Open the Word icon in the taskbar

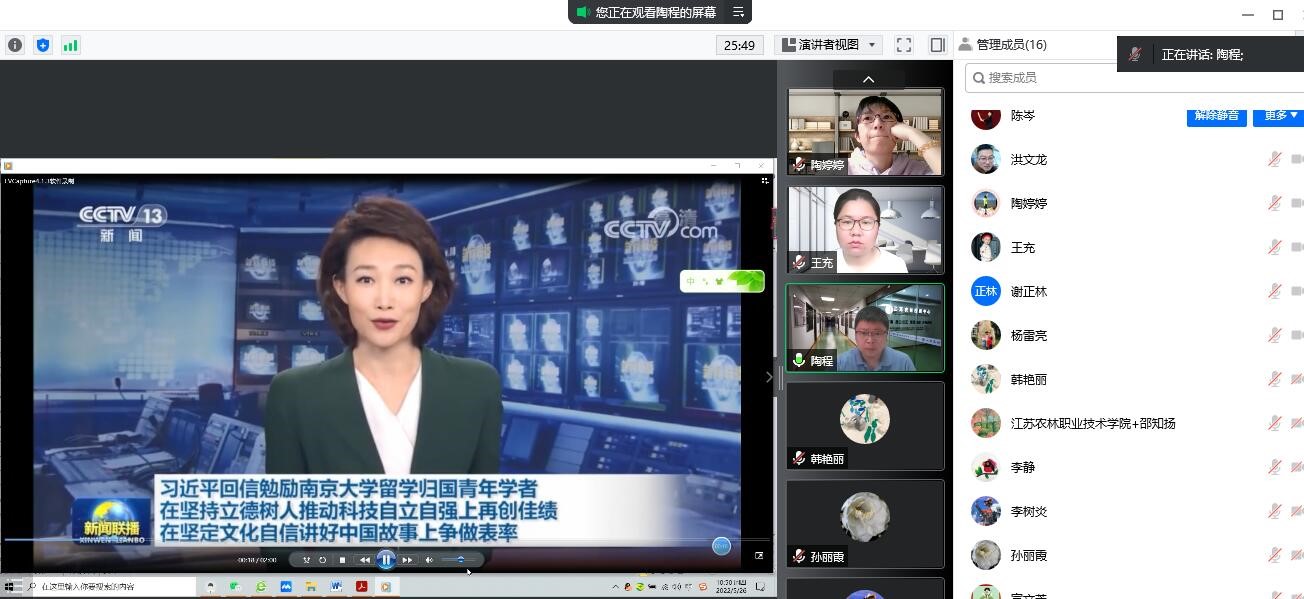[x=336, y=587]
